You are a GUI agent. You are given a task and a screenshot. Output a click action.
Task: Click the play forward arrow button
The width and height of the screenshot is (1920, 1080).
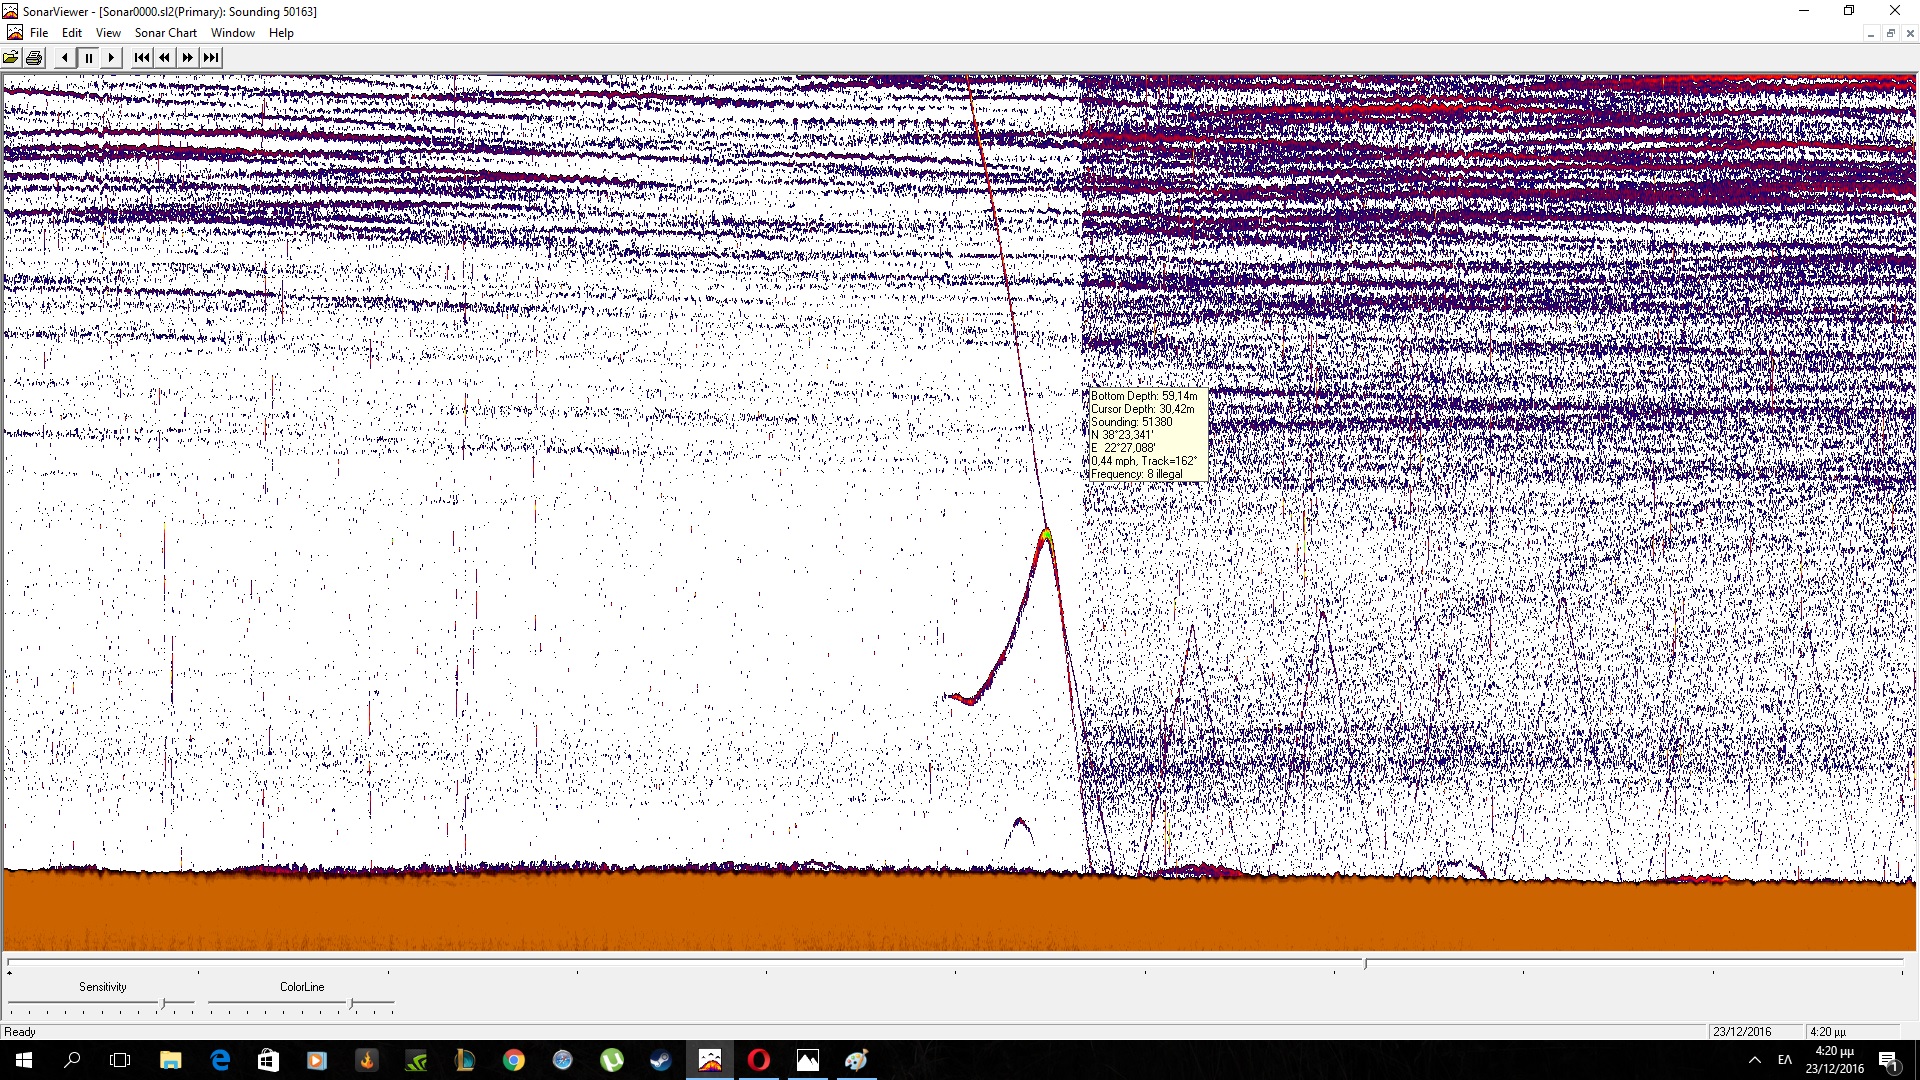tap(112, 58)
